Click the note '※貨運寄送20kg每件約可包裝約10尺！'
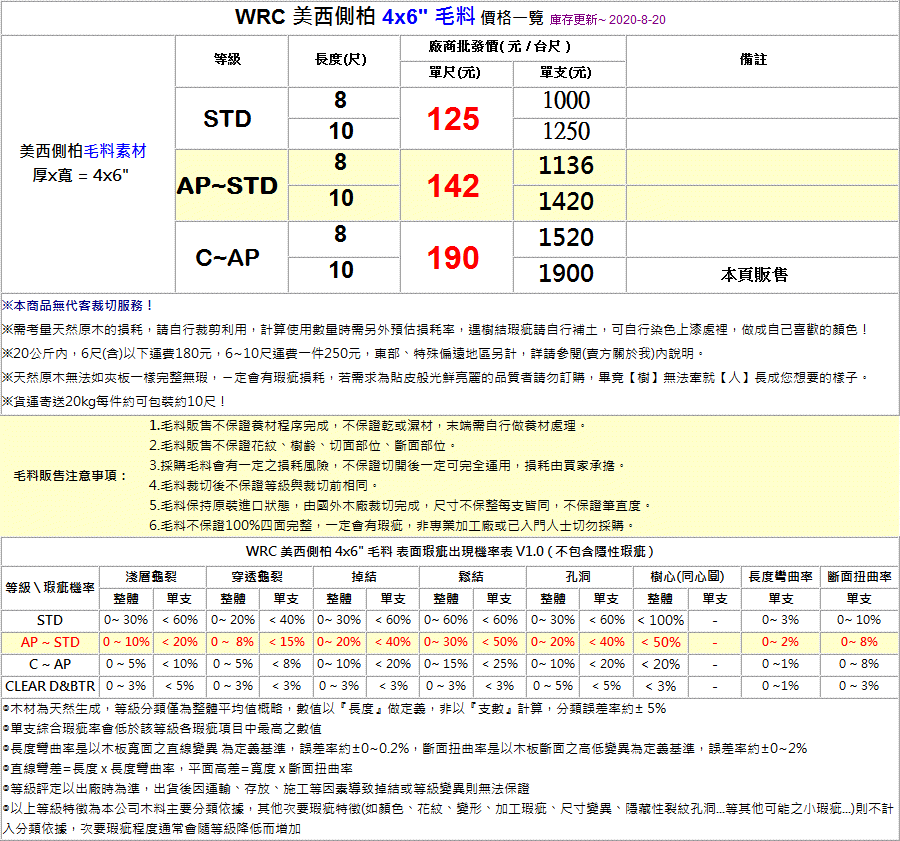The image size is (900, 841). (114, 401)
